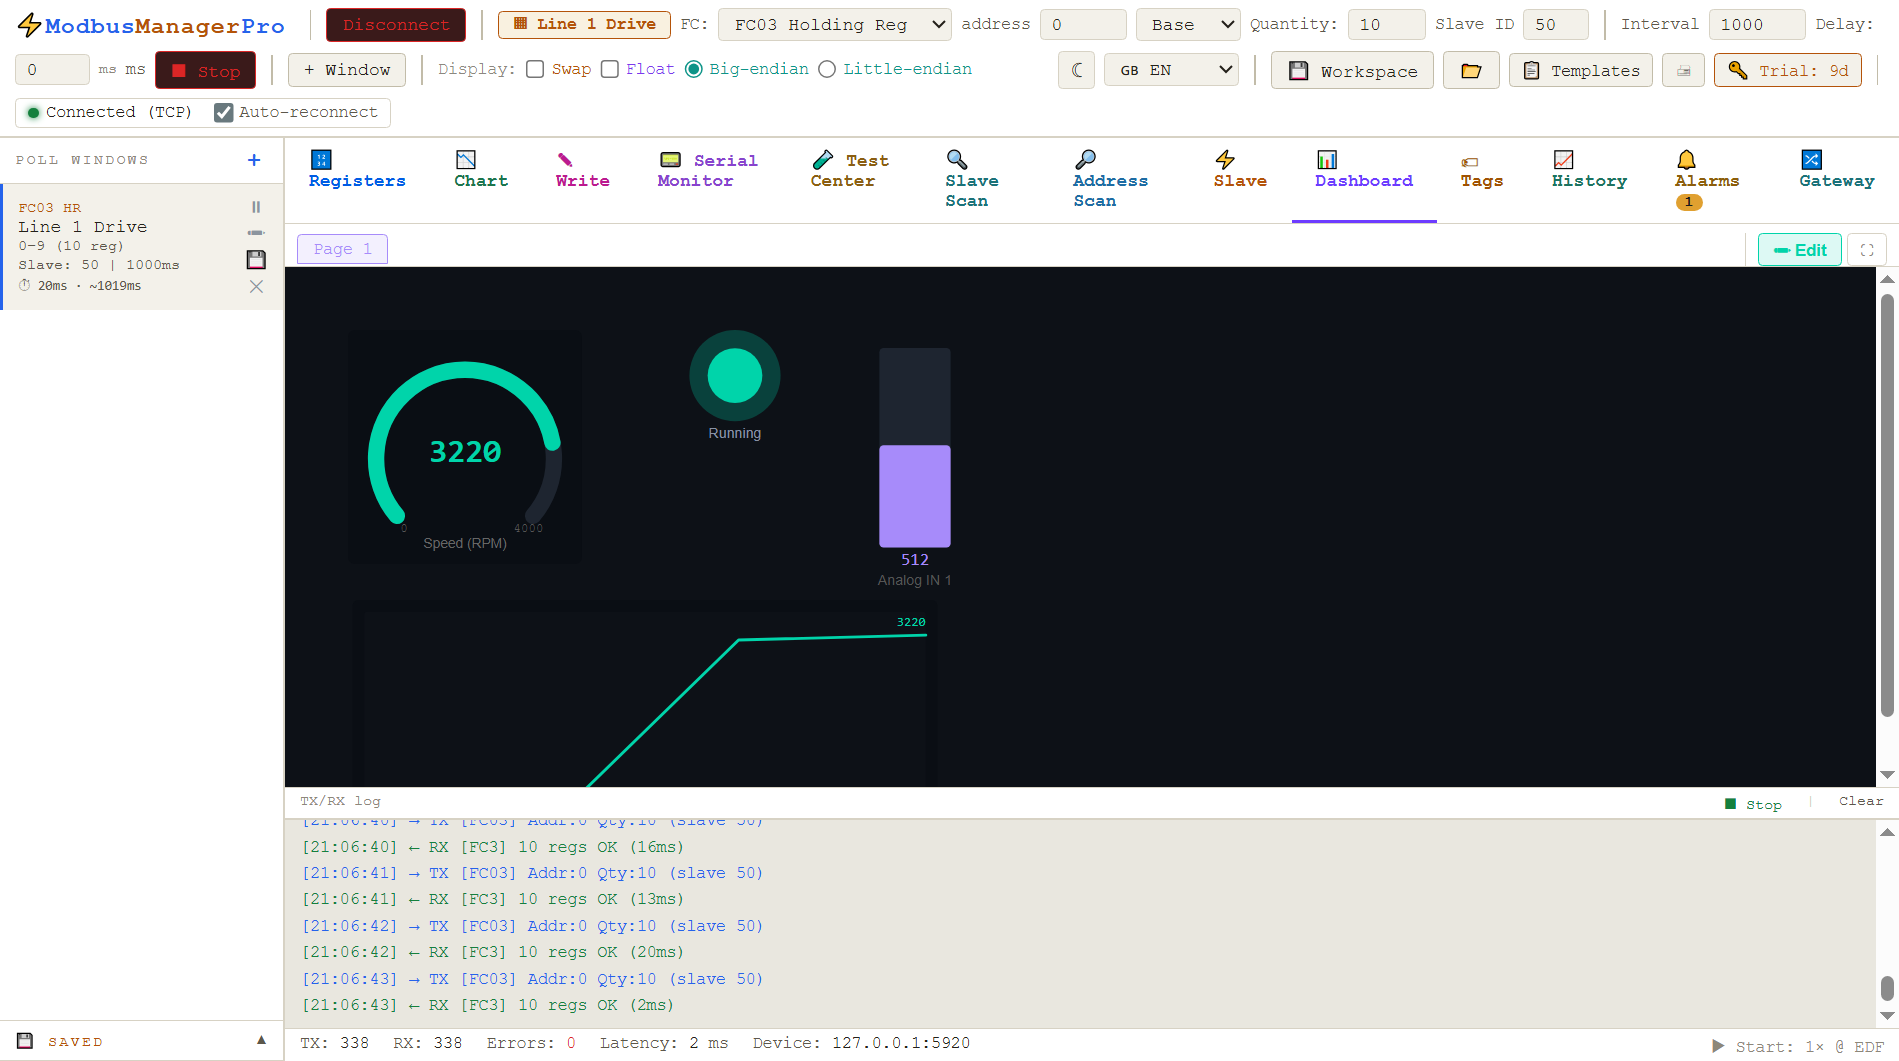Click the Dashboard bar-chart icon

[1327, 159]
